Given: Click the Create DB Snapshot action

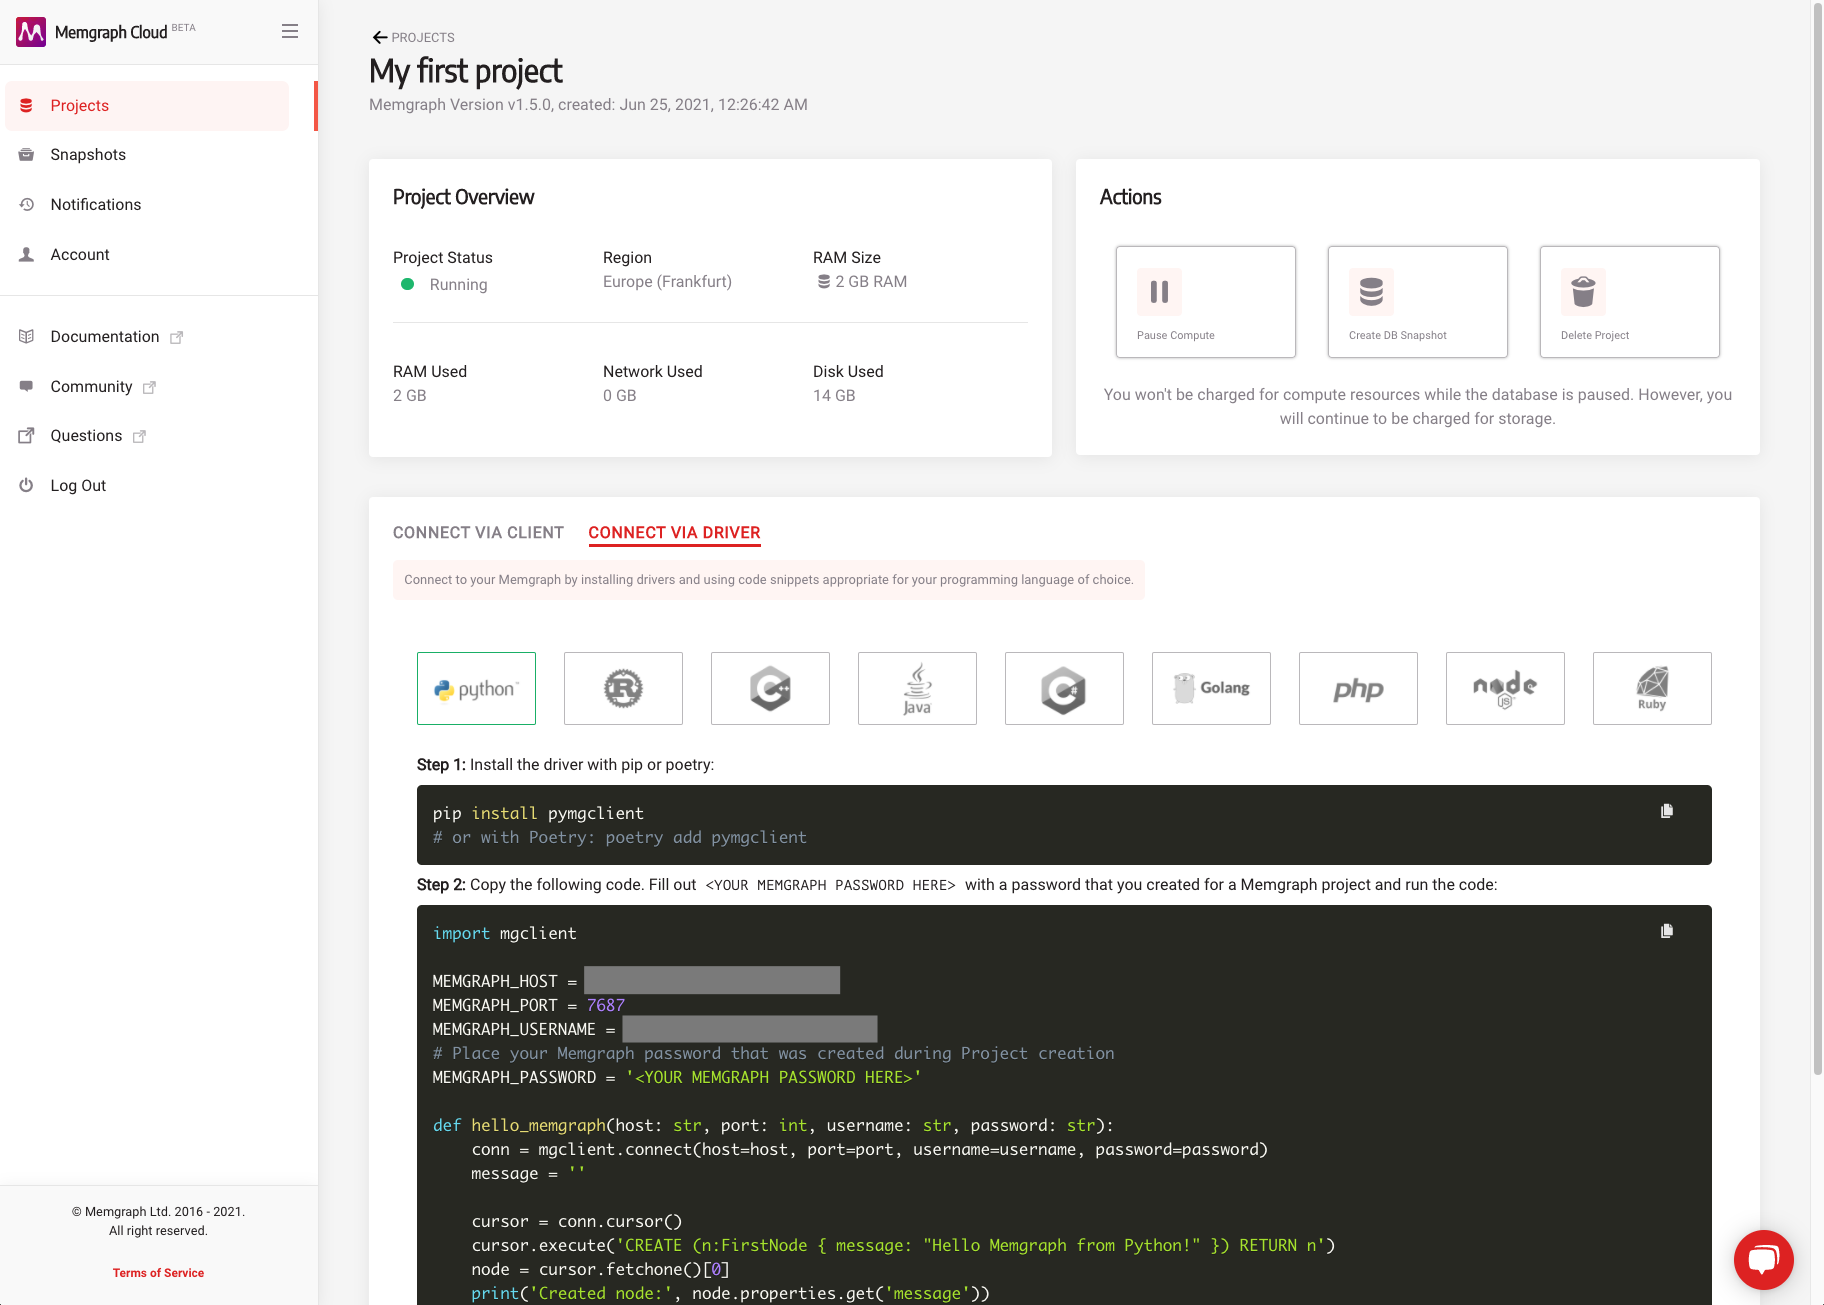Looking at the screenshot, I should pyautogui.click(x=1418, y=302).
